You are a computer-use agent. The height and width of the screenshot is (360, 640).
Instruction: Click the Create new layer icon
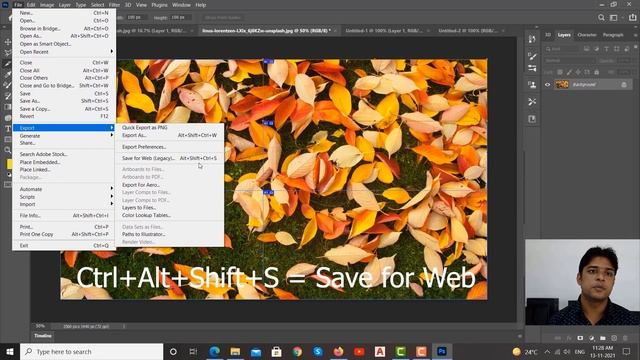[614, 338]
